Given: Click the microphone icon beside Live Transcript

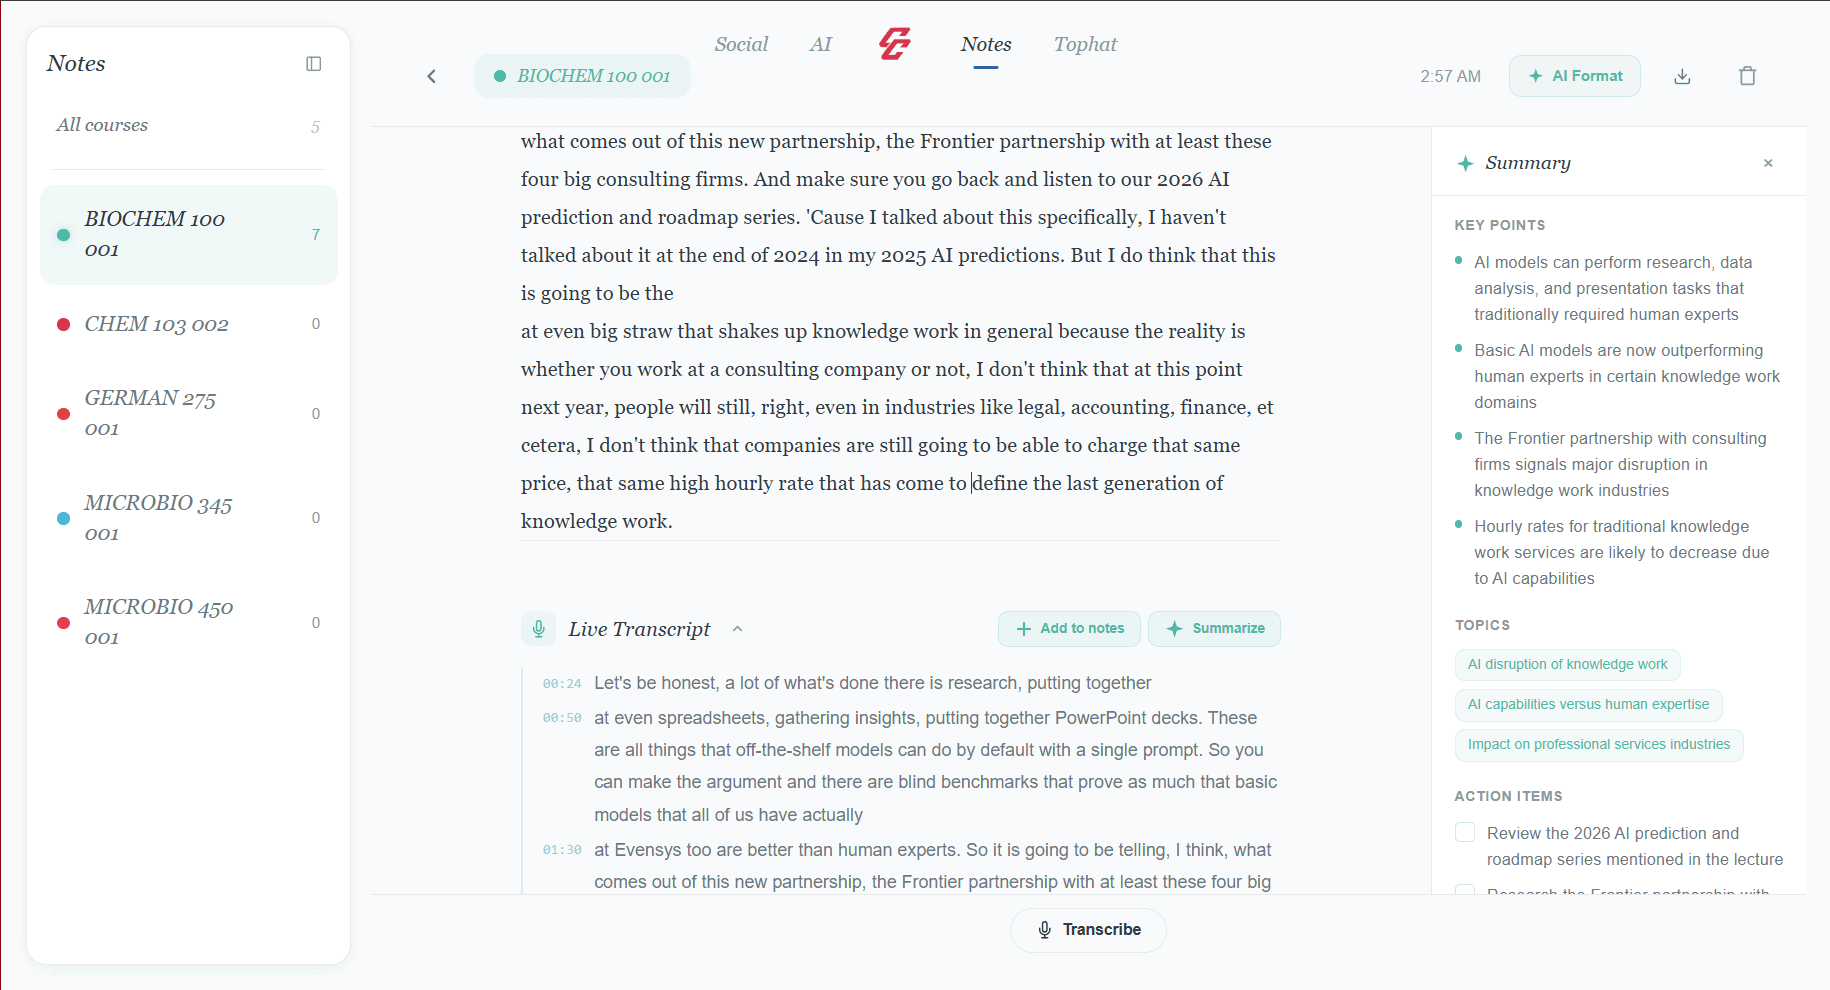Looking at the screenshot, I should pyautogui.click(x=539, y=628).
